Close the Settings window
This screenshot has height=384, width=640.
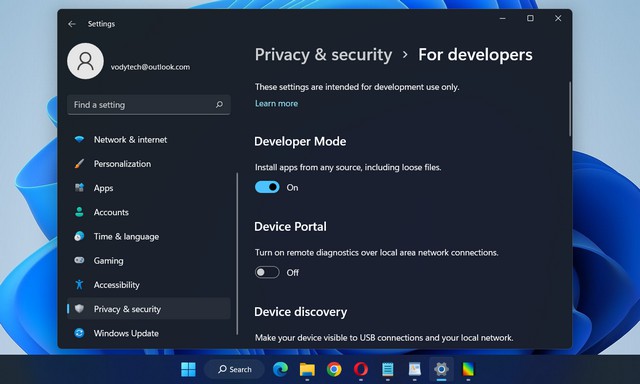click(x=558, y=18)
